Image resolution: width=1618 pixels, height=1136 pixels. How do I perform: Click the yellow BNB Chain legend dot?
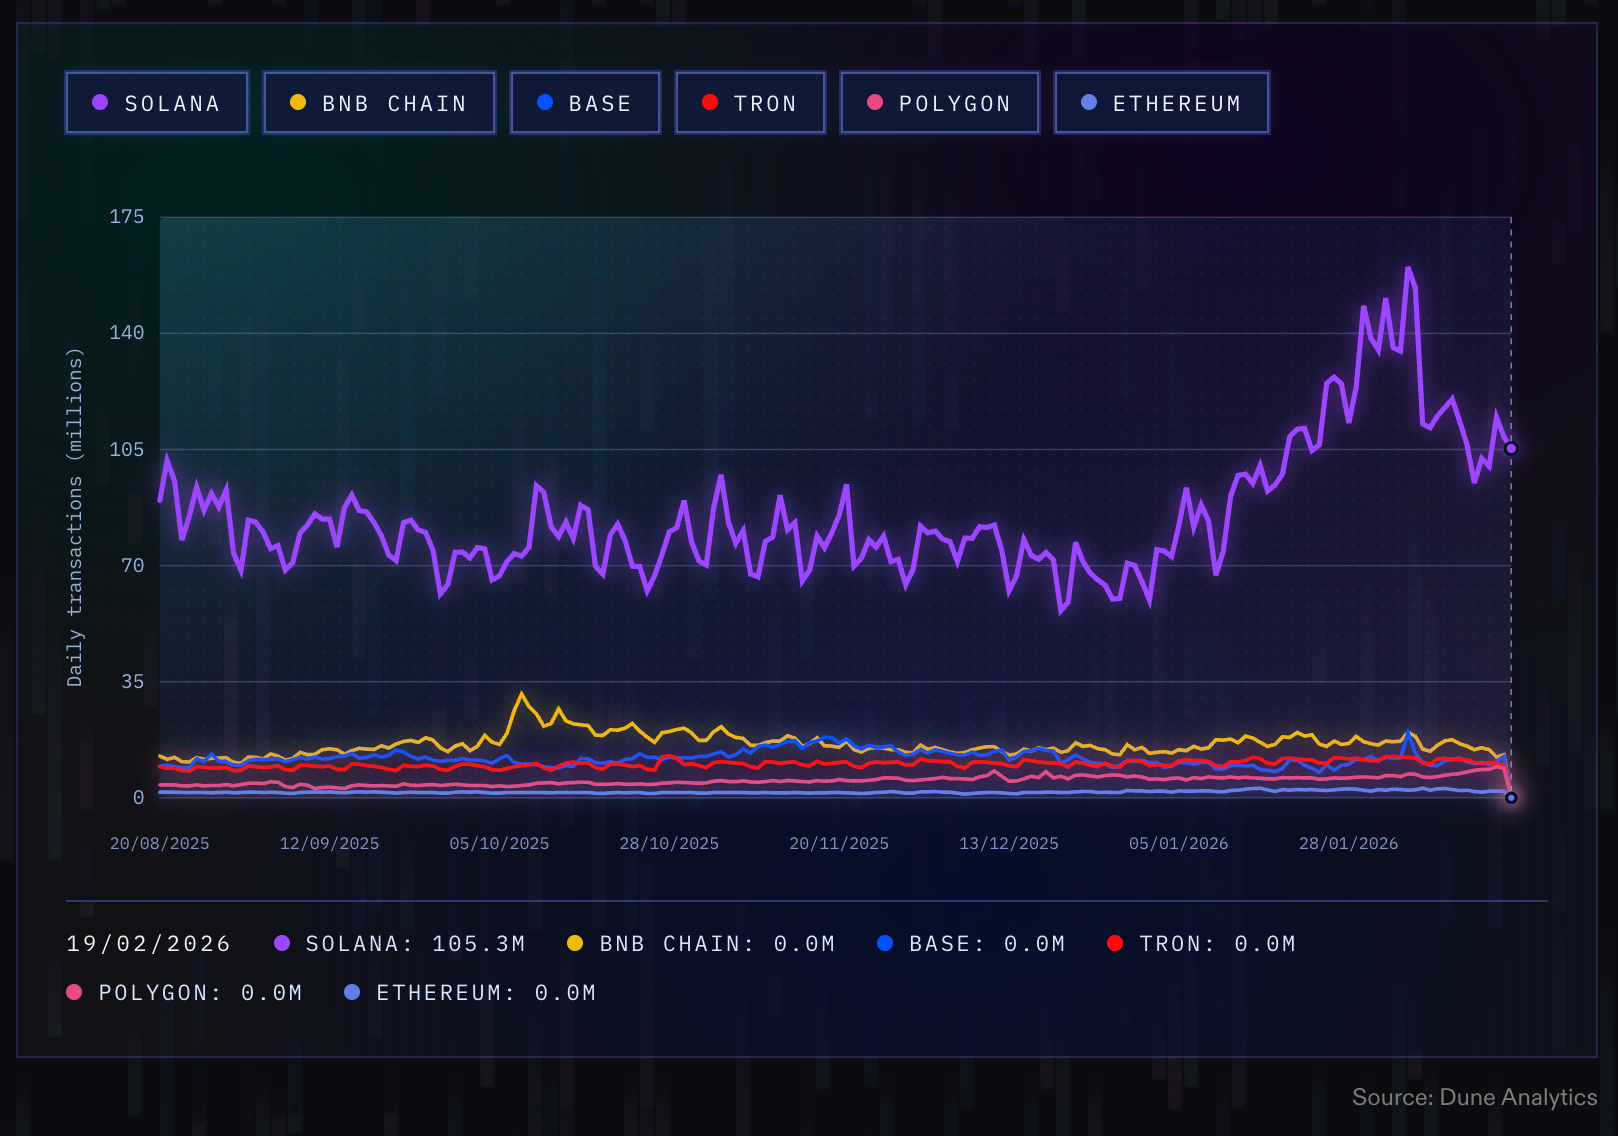point(297,102)
